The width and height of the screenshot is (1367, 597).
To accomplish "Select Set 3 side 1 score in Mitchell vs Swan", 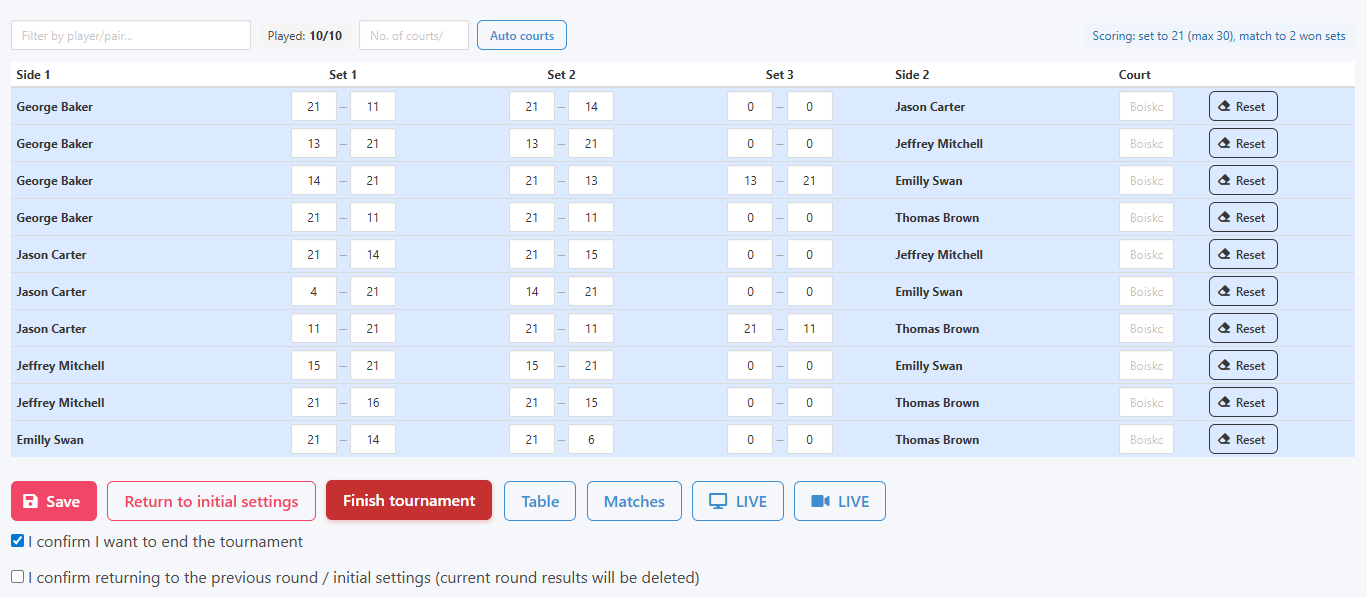I will [750, 366].
